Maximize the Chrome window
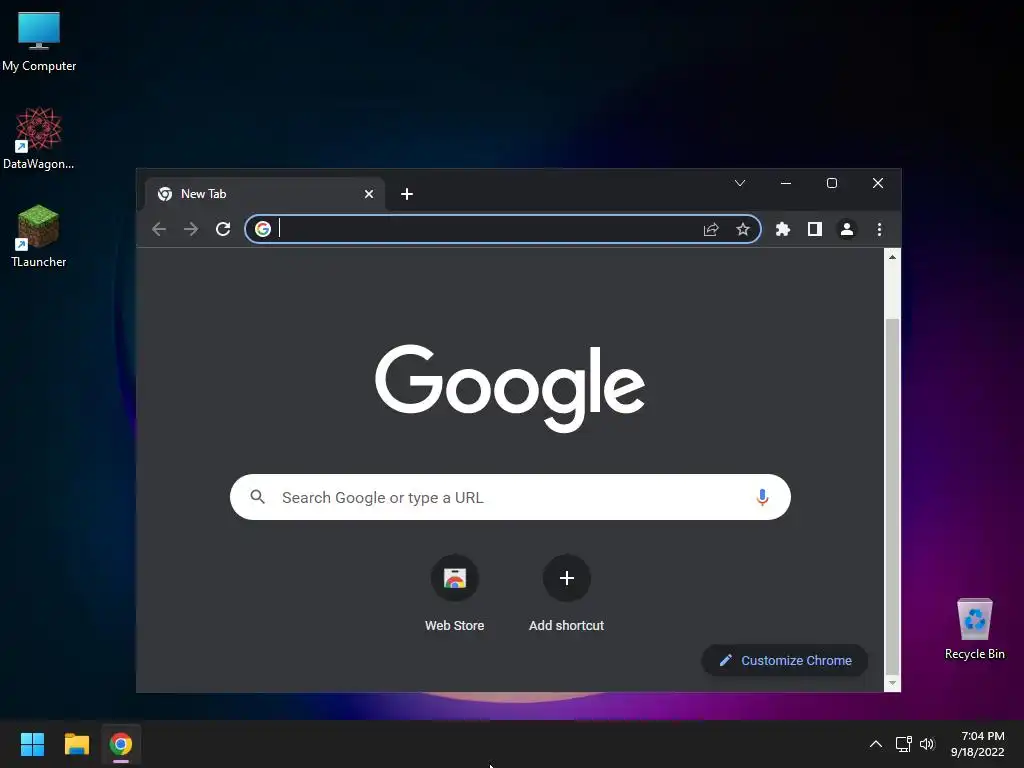 tap(831, 183)
